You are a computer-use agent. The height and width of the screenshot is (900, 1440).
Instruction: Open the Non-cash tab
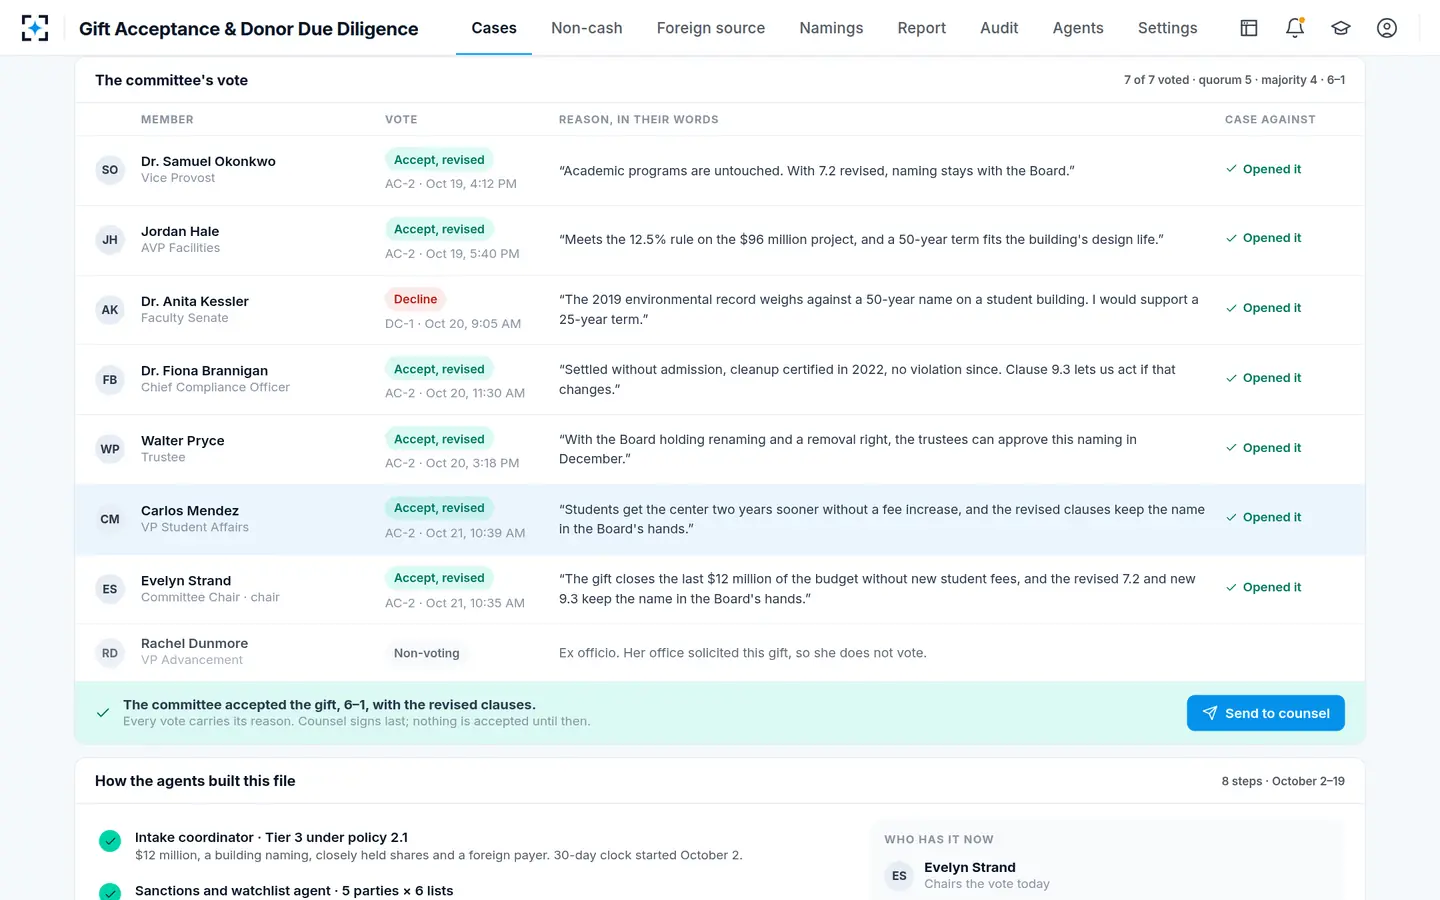pyautogui.click(x=587, y=28)
